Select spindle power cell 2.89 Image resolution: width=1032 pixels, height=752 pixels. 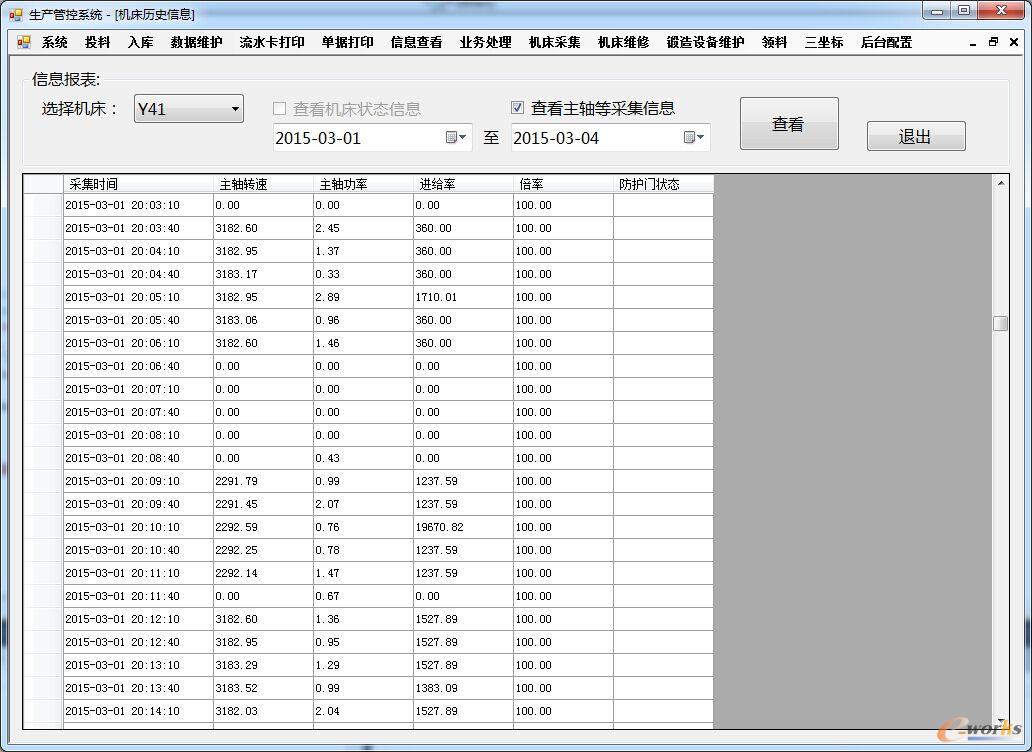click(363, 297)
